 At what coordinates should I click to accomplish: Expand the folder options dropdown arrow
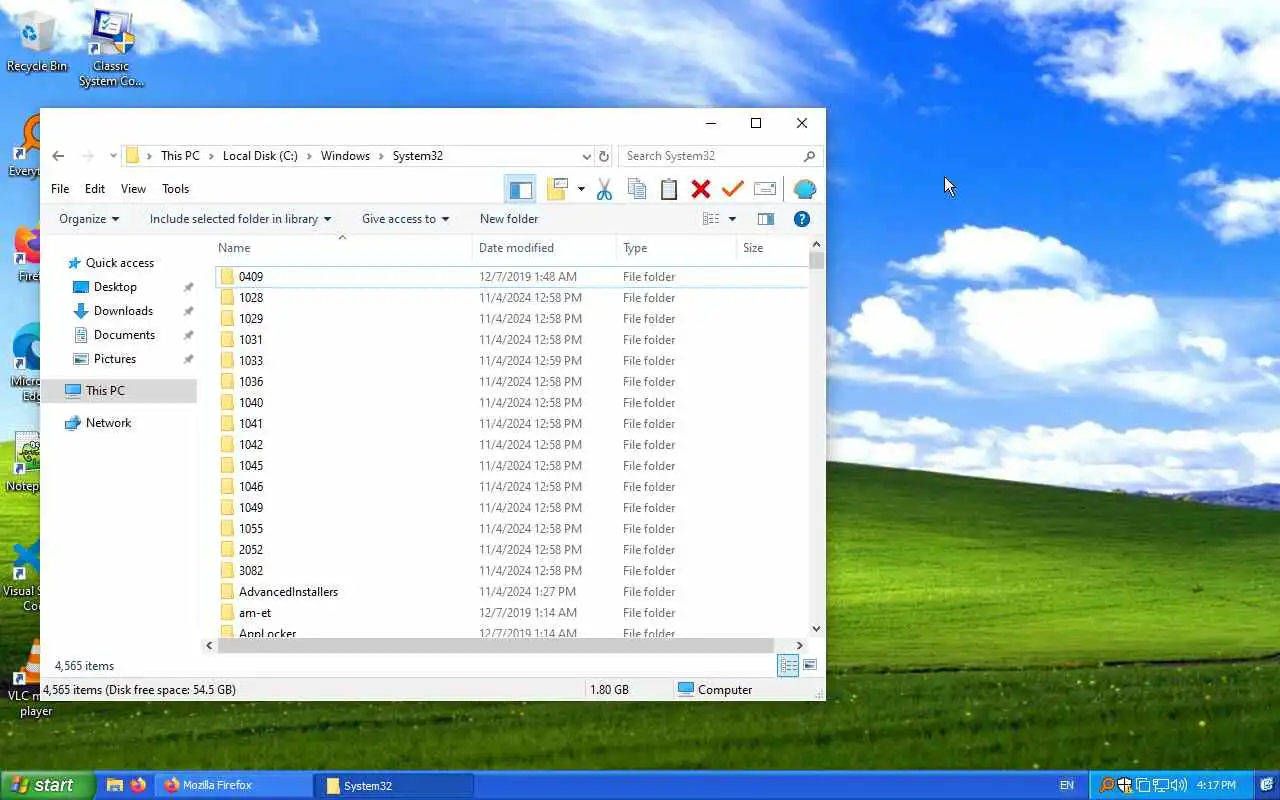point(581,189)
